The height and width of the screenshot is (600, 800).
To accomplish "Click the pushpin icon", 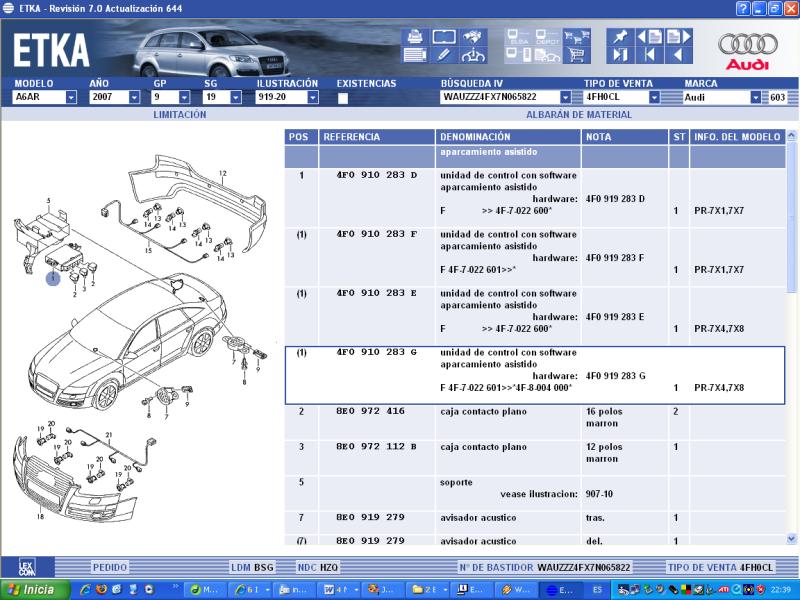I will (620, 37).
